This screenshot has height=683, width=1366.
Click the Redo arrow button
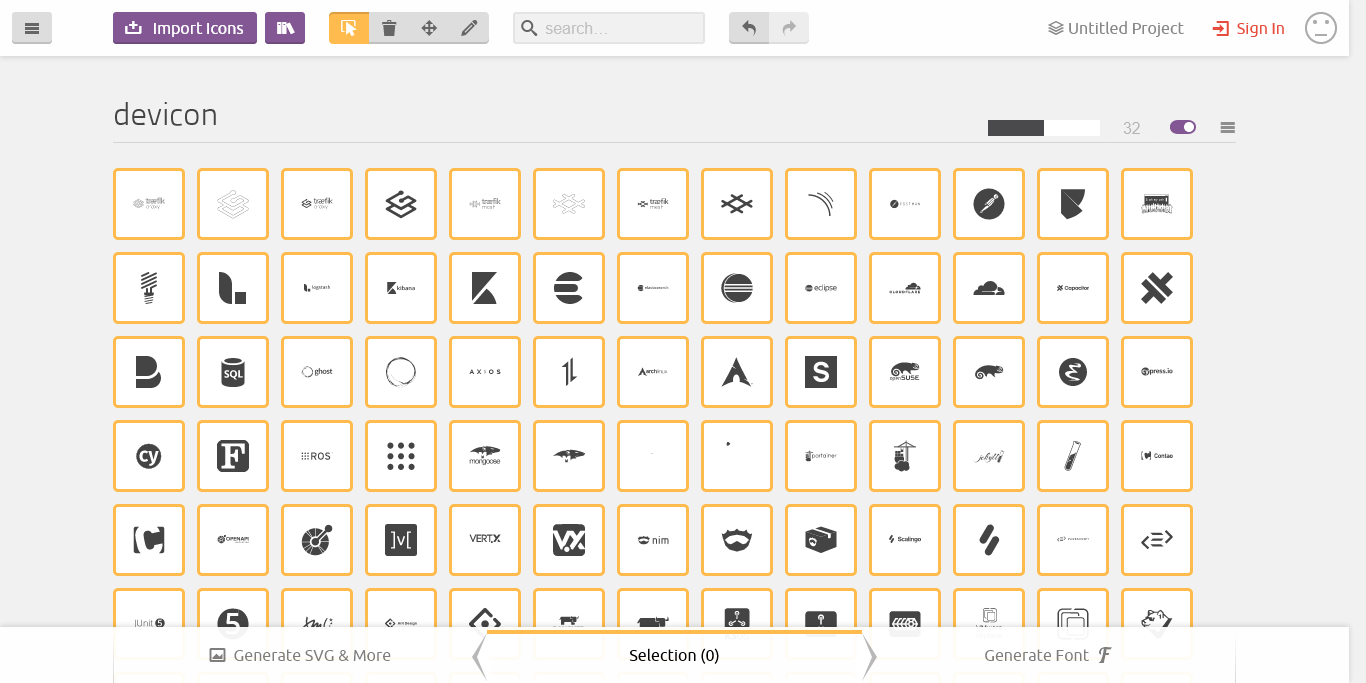[789, 28]
